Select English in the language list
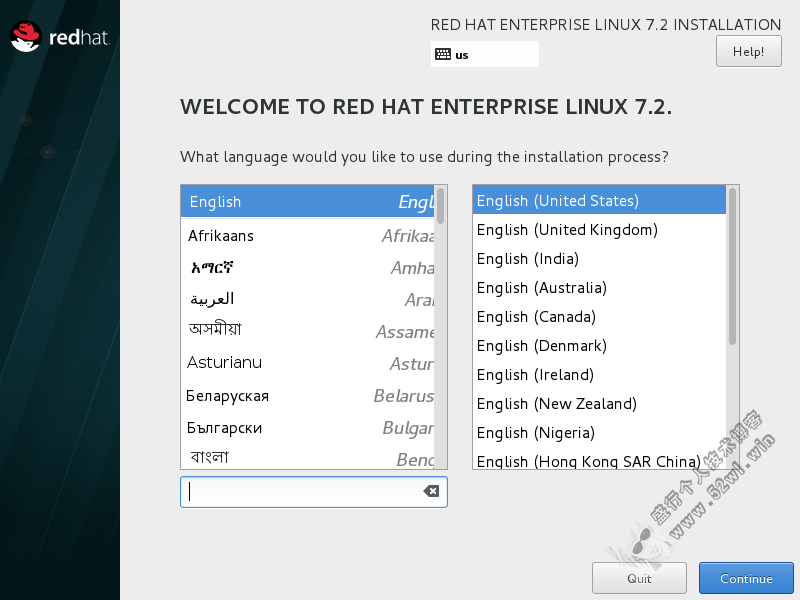This screenshot has height=600, width=800. (x=308, y=202)
